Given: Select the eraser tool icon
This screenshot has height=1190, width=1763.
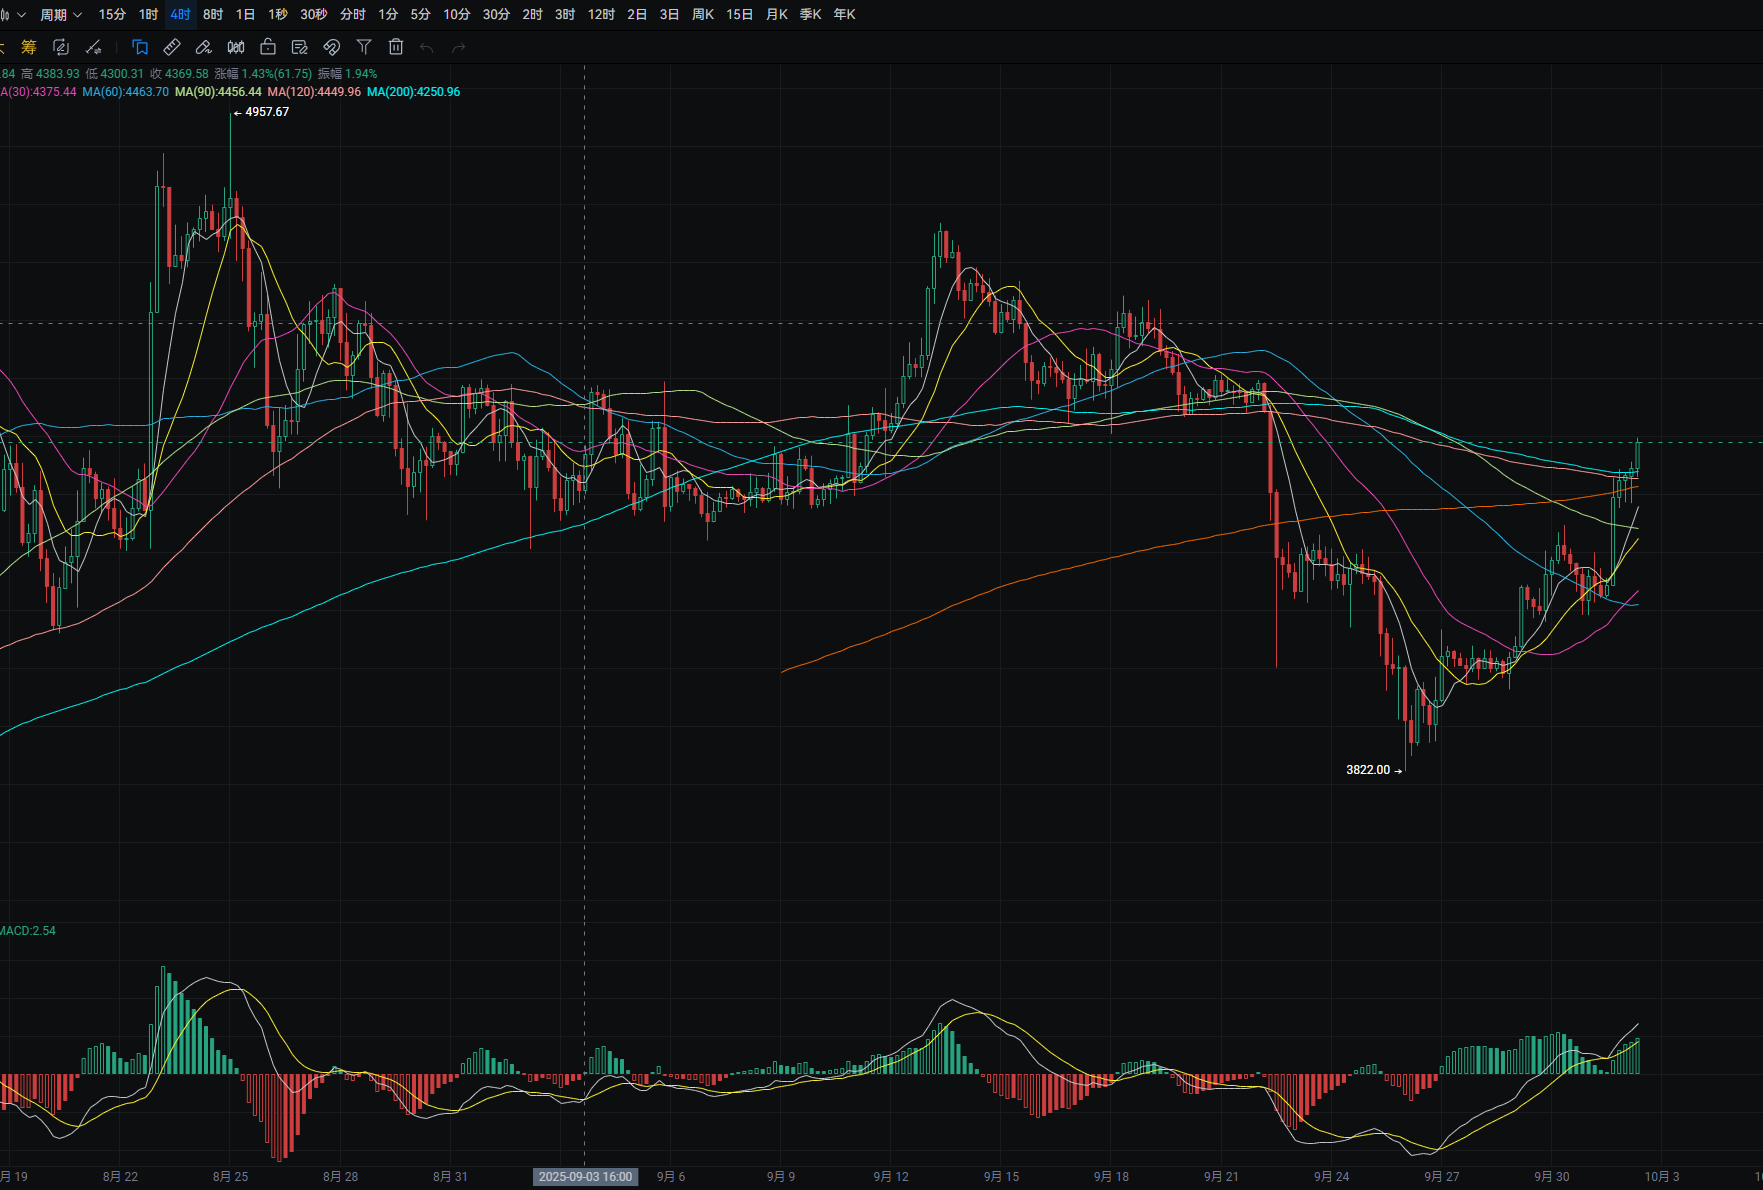Looking at the screenshot, I should click(x=204, y=47).
